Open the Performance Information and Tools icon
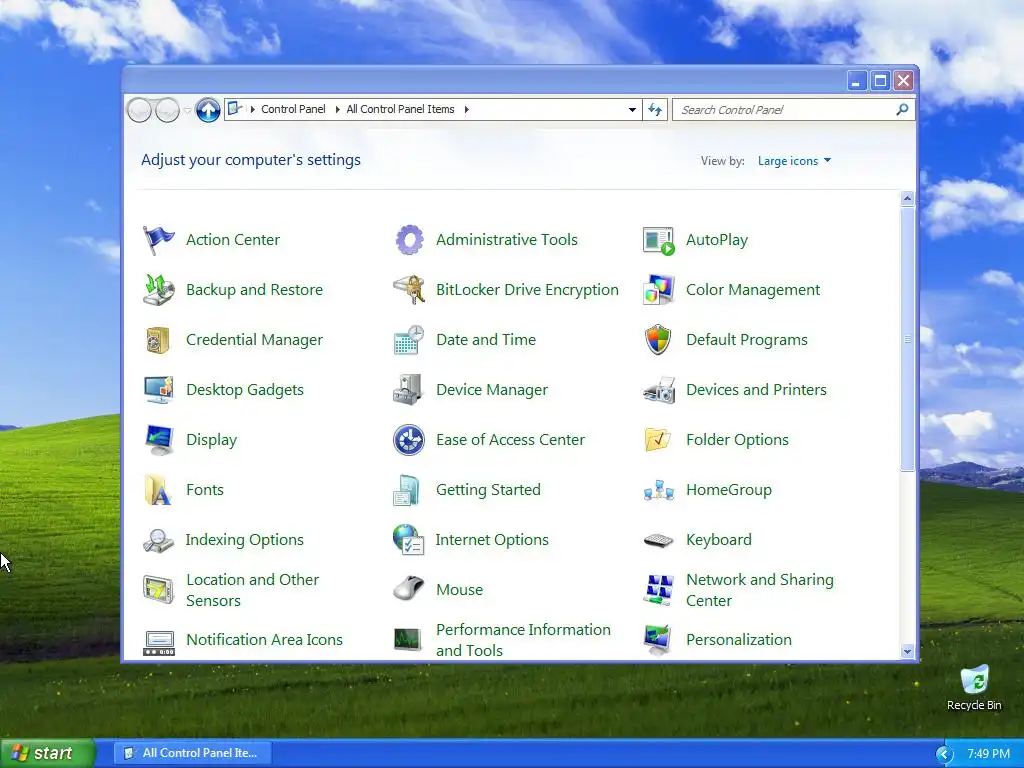 [x=408, y=639]
